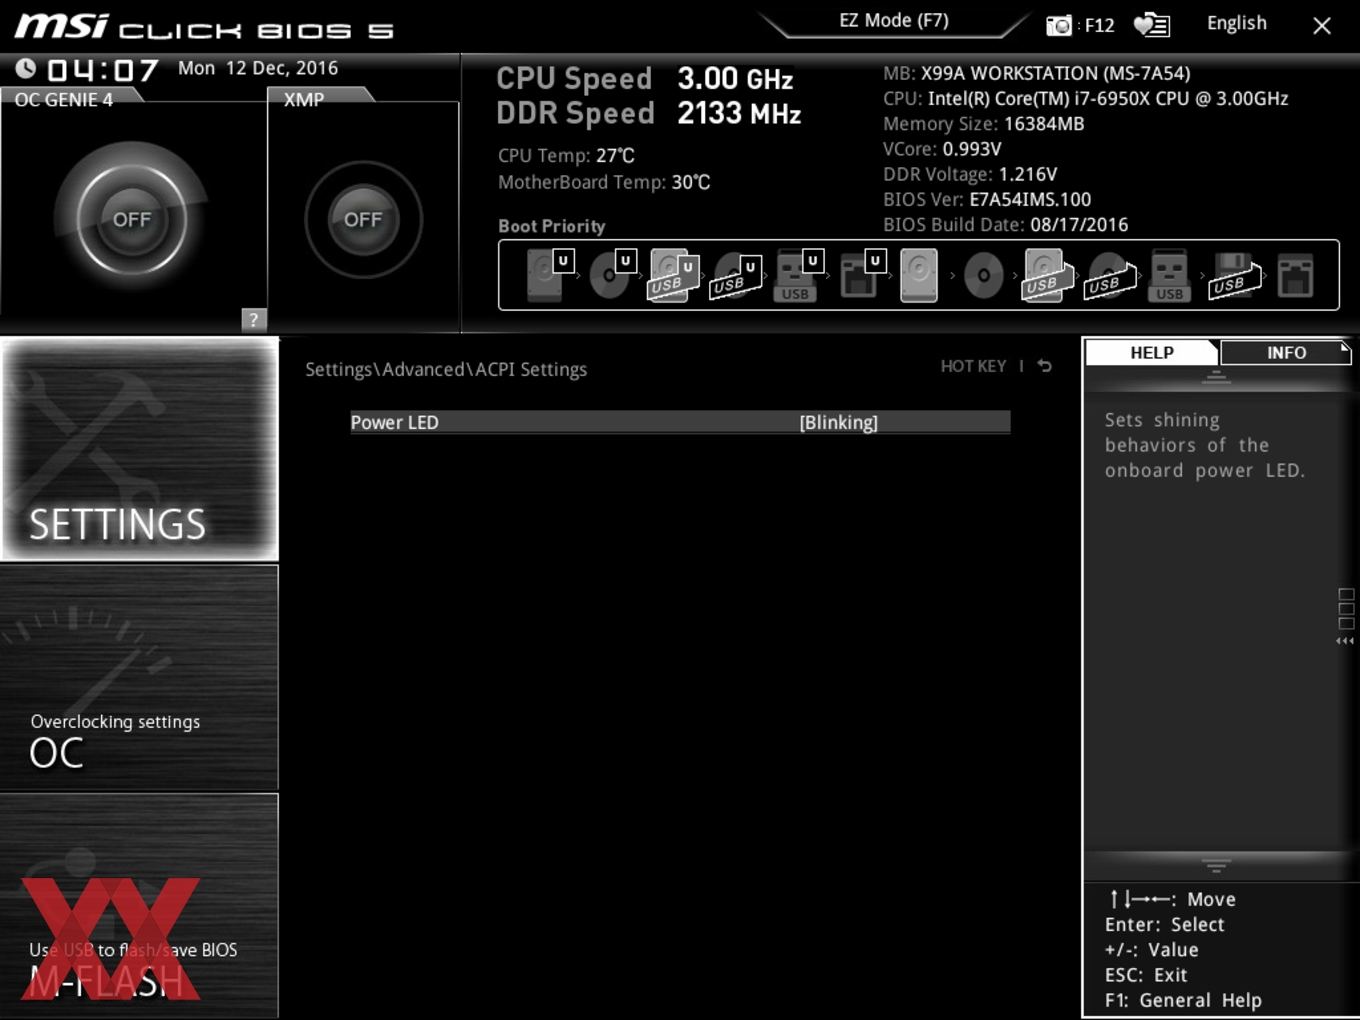Click the Boot Priority label

pos(552,226)
